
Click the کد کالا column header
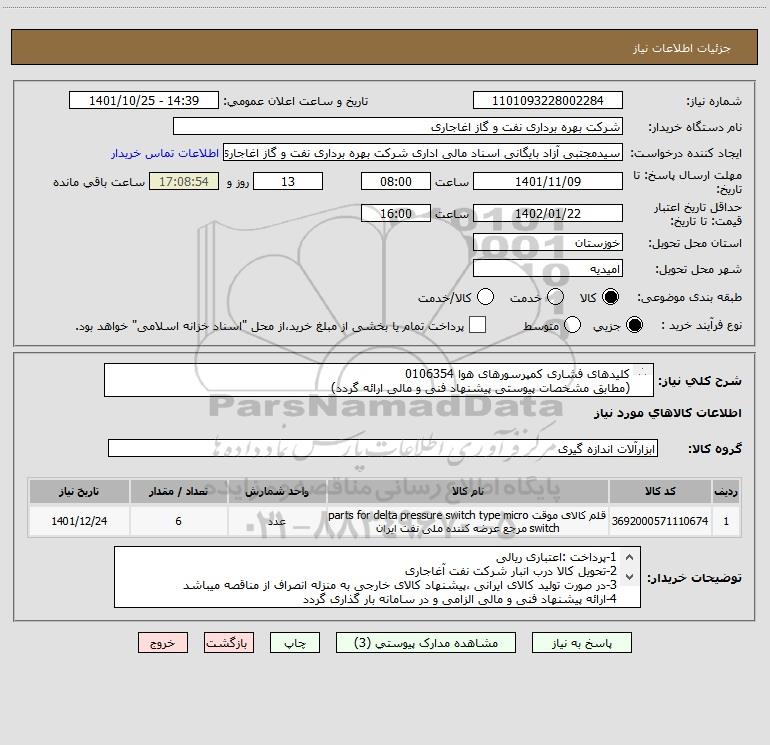coord(660,492)
